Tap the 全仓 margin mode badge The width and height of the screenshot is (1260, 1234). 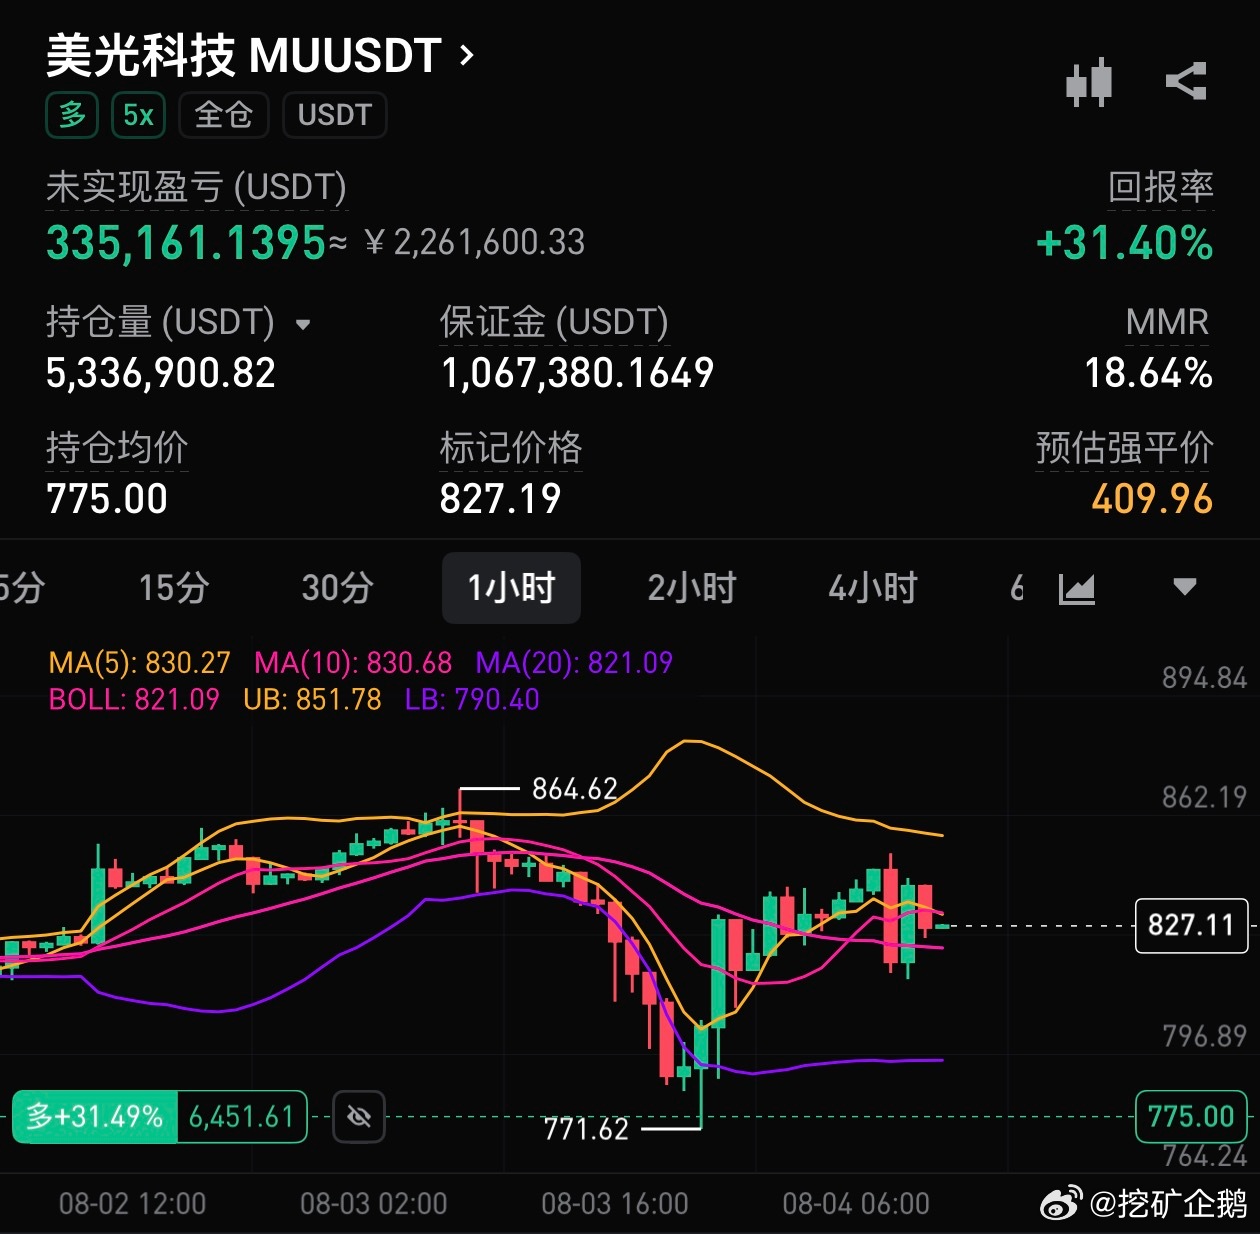[x=224, y=115]
